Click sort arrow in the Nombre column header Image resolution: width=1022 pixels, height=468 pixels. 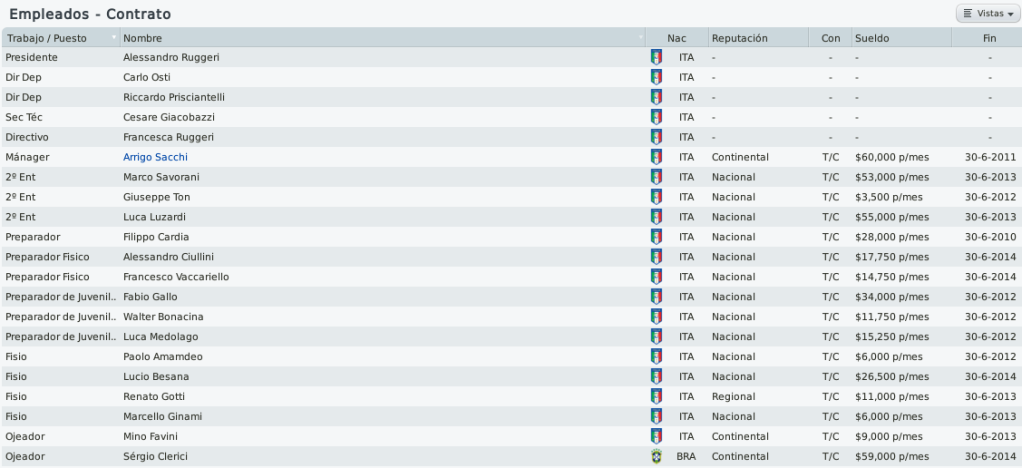coord(641,37)
